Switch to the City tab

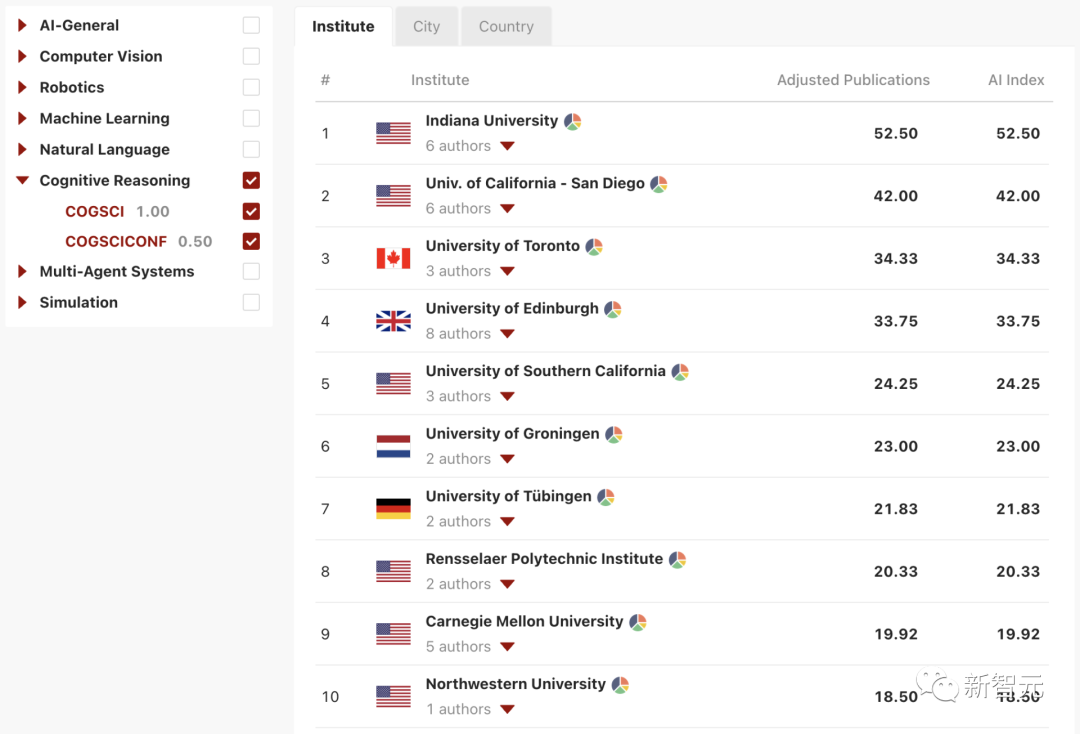coord(426,27)
